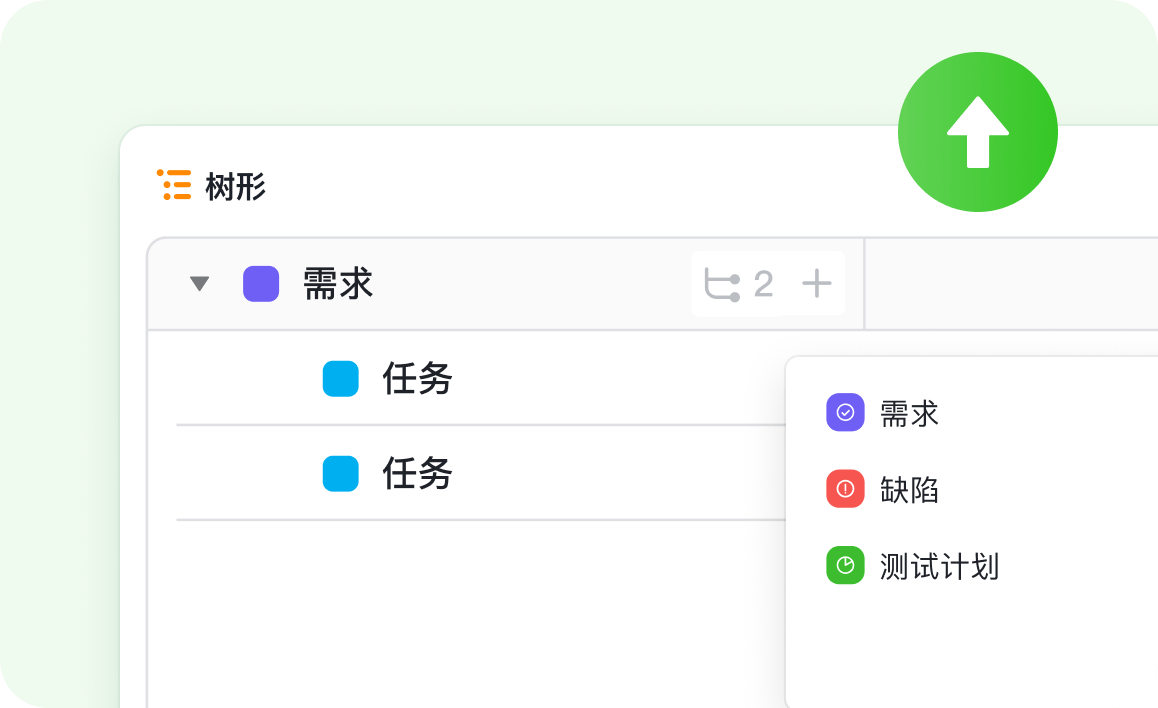Click the blue icon of the first 任务
1158x708 pixels.
[x=340, y=379]
